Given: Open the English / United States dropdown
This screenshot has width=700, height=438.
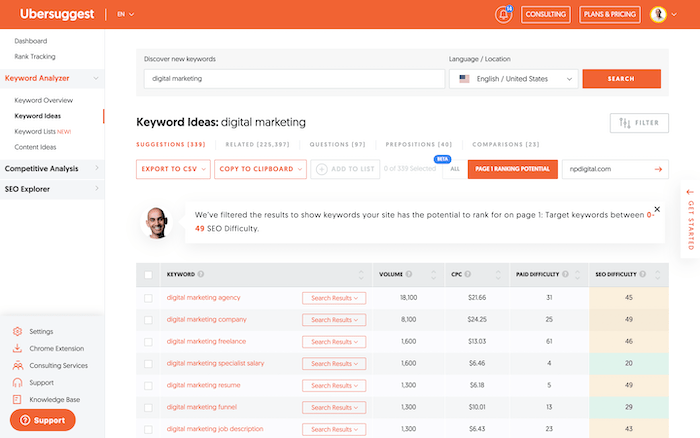Looking at the screenshot, I should coord(513,79).
